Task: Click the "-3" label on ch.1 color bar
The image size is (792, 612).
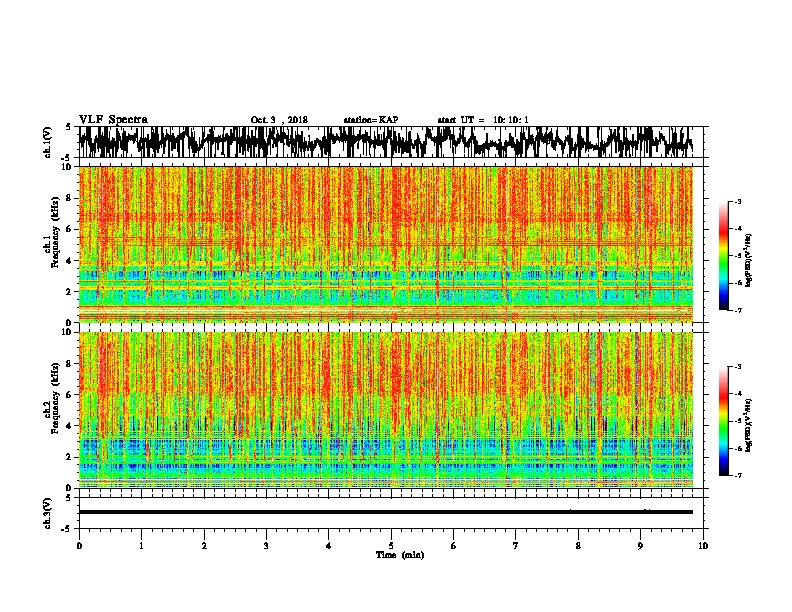Action: pos(738,202)
